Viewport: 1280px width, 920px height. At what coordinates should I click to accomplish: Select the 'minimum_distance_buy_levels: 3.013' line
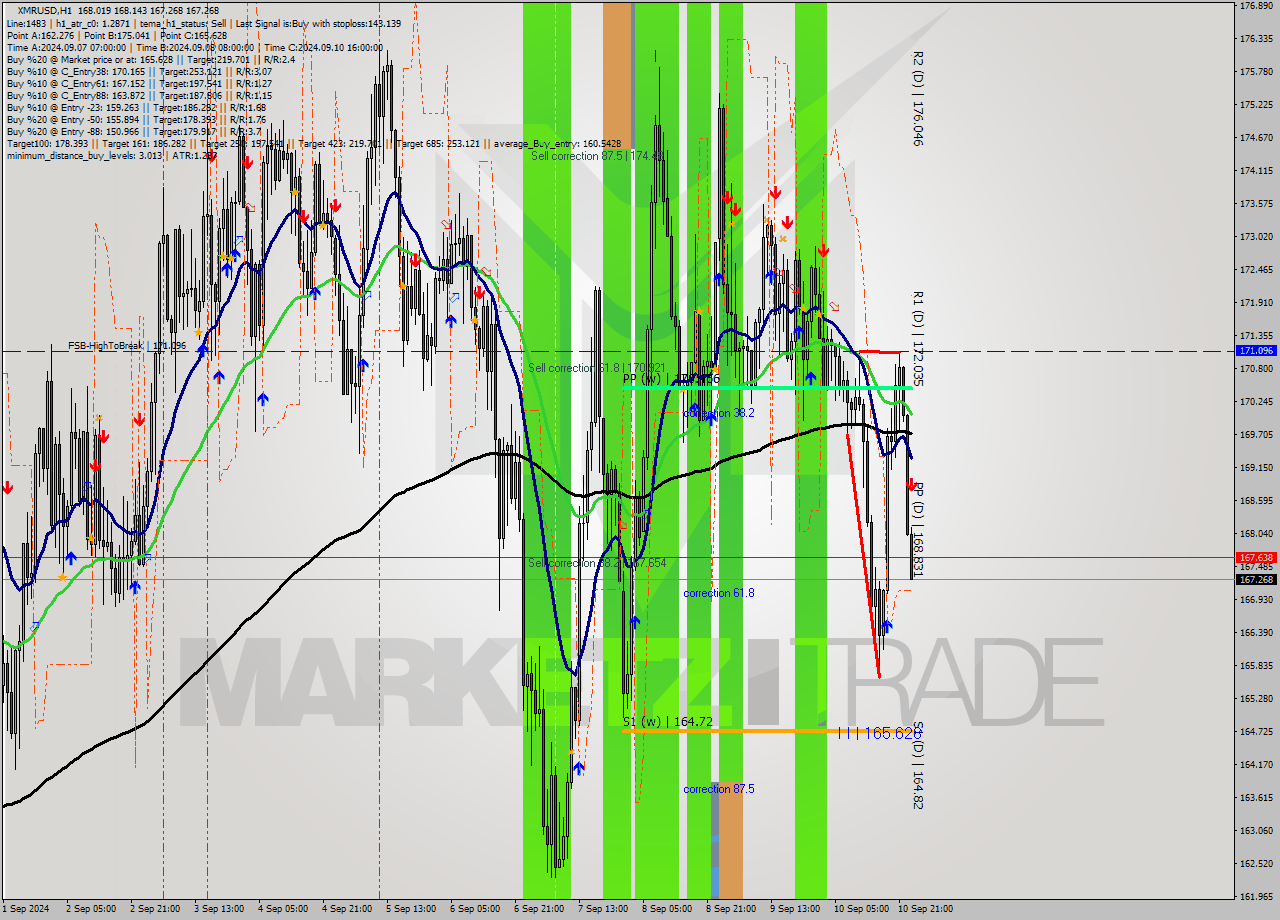pyautogui.click(x=110, y=155)
